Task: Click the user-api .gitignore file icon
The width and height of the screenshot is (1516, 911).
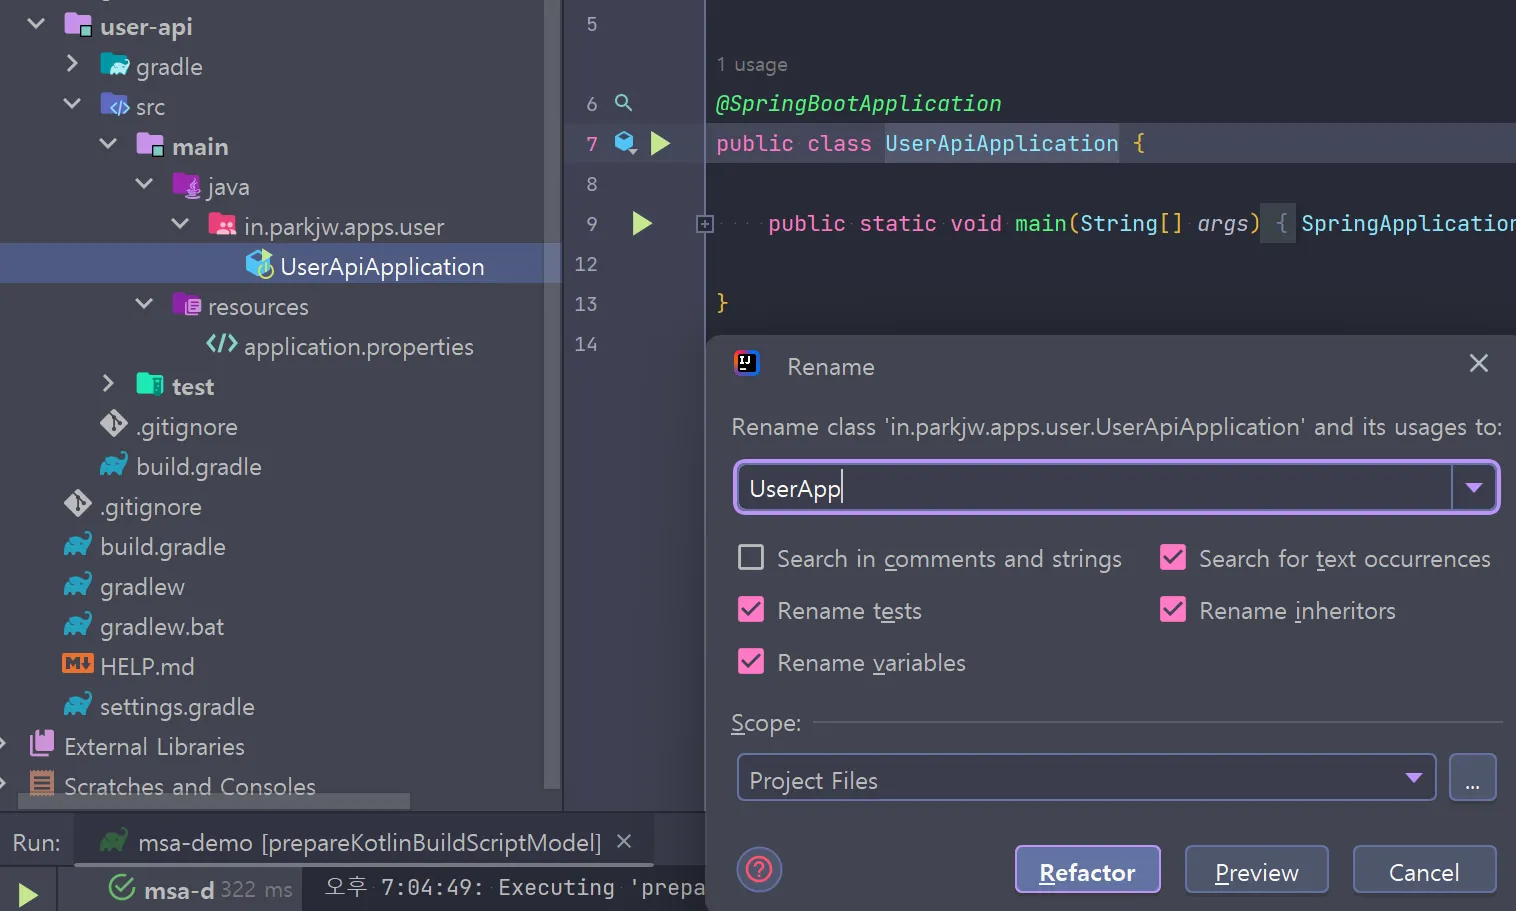Action: [x=114, y=424]
